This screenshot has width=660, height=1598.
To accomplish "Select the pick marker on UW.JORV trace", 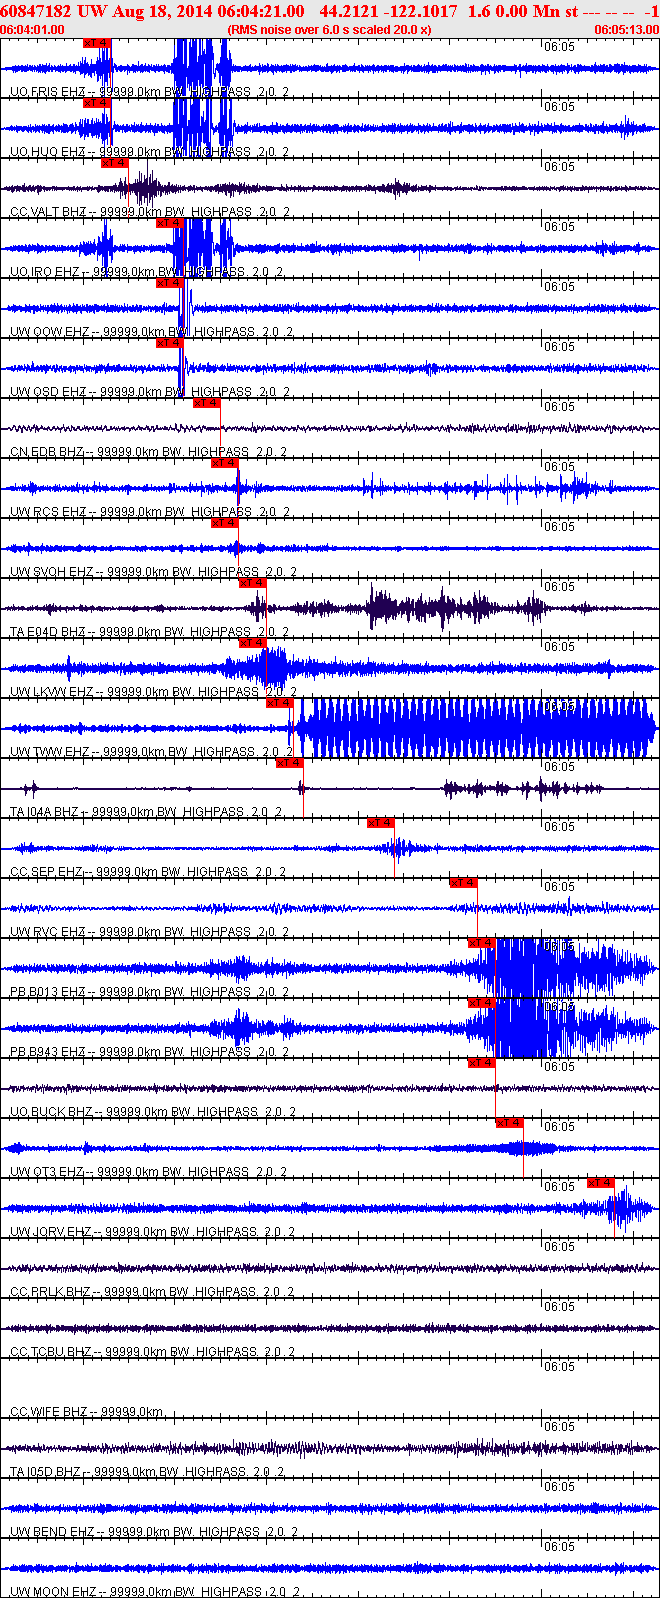I will (601, 1183).
